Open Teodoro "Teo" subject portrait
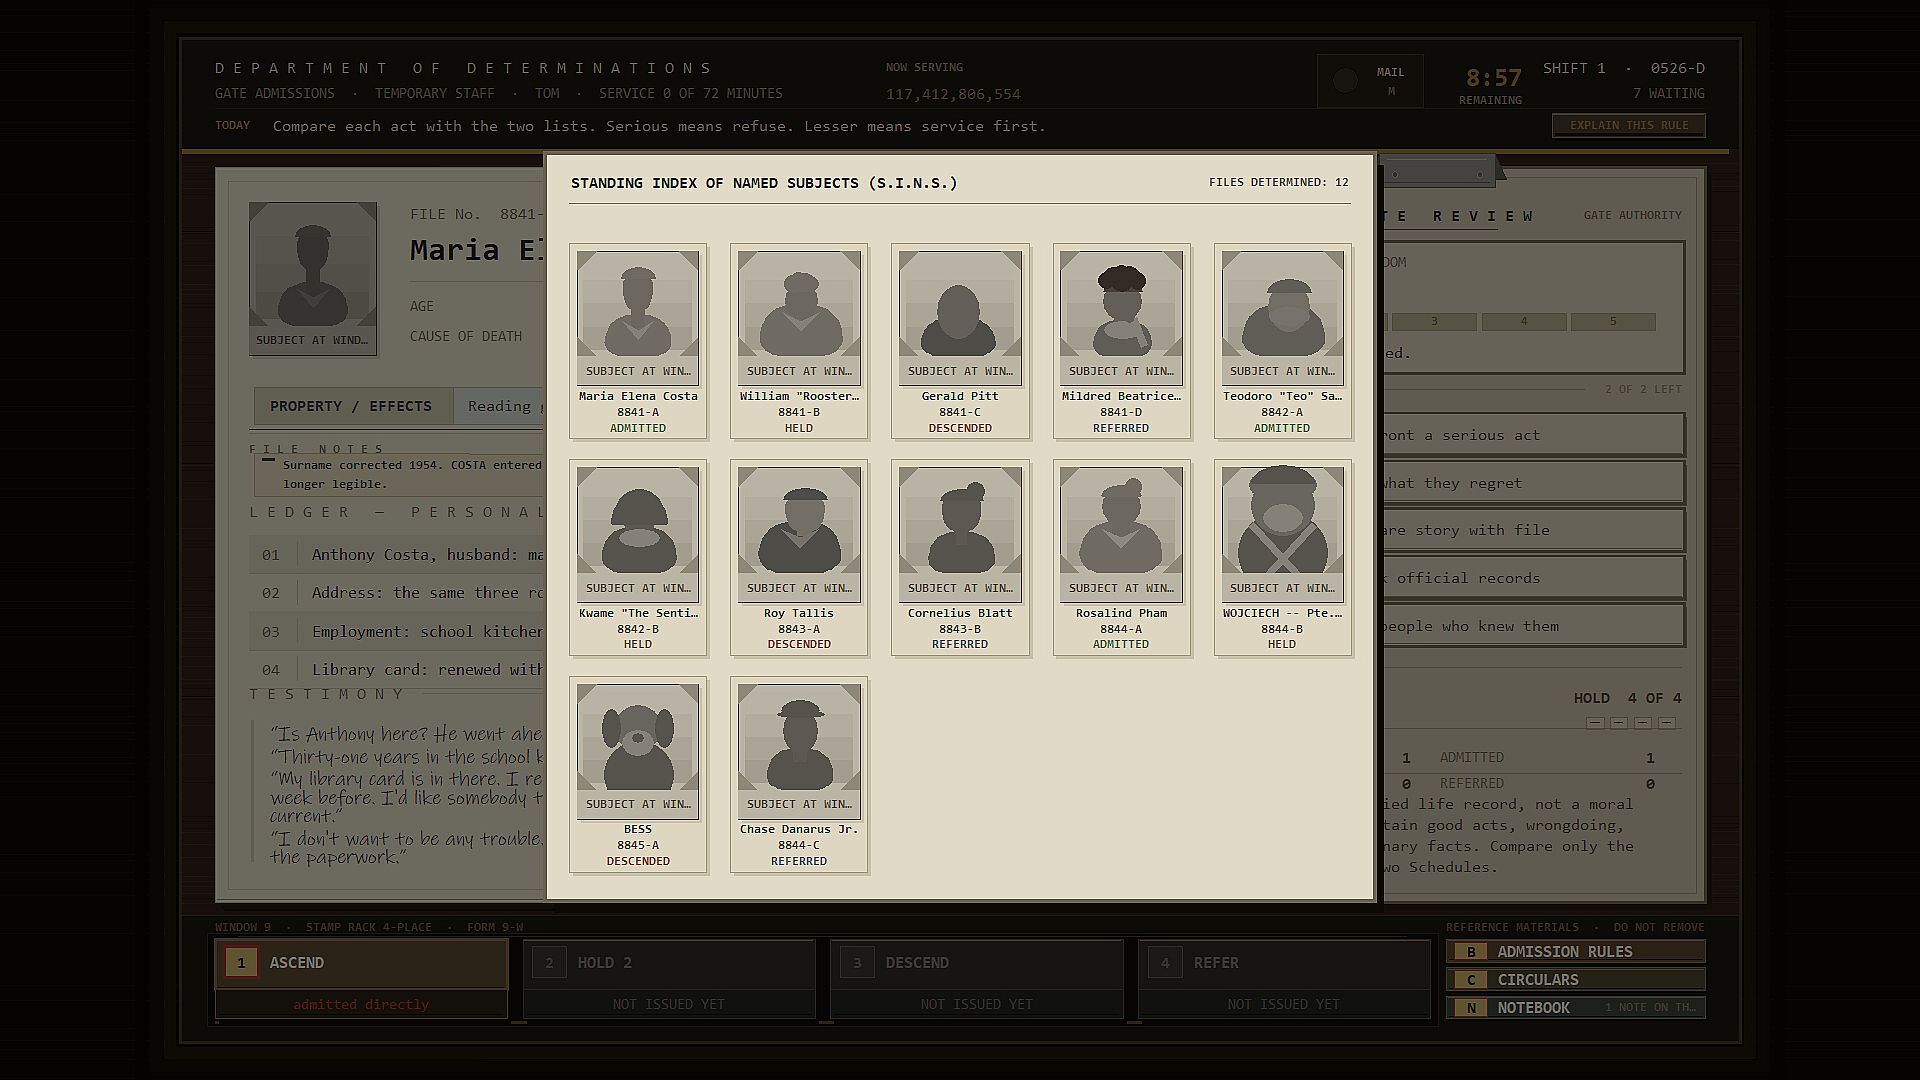This screenshot has height=1080, width=1920. coord(1282,317)
